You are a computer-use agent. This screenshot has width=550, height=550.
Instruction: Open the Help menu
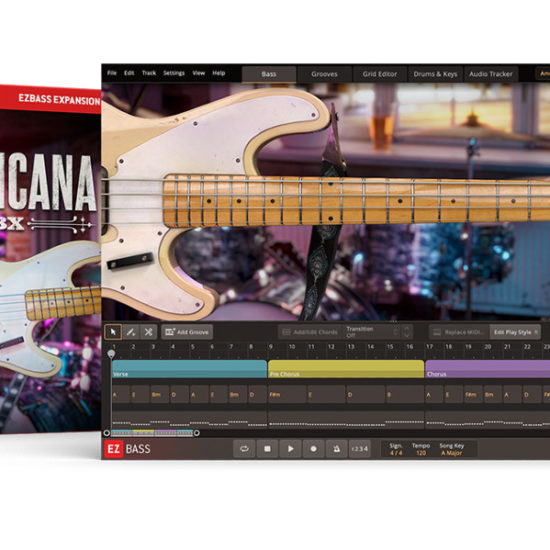[219, 73]
